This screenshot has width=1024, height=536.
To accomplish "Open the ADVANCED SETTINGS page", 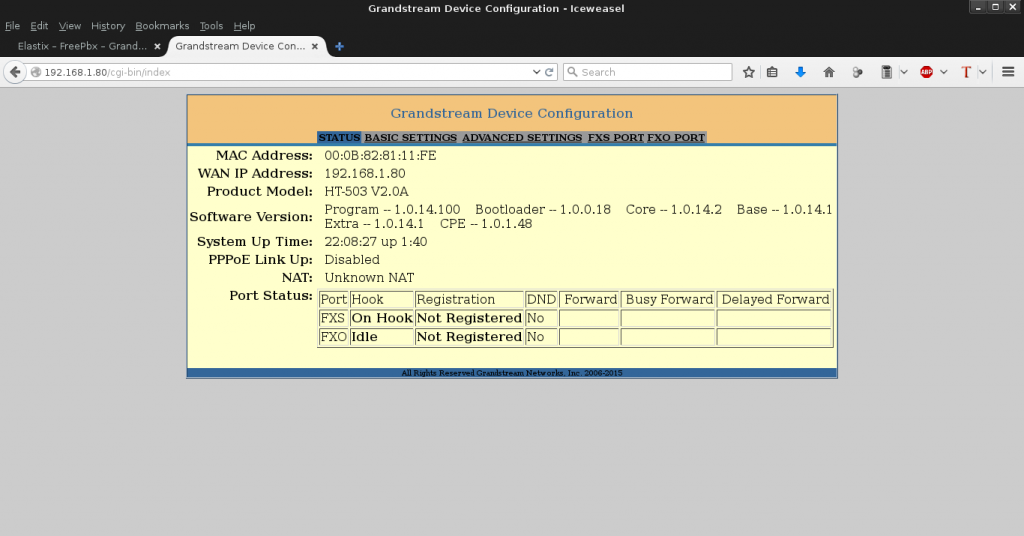I will click(521, 138).
